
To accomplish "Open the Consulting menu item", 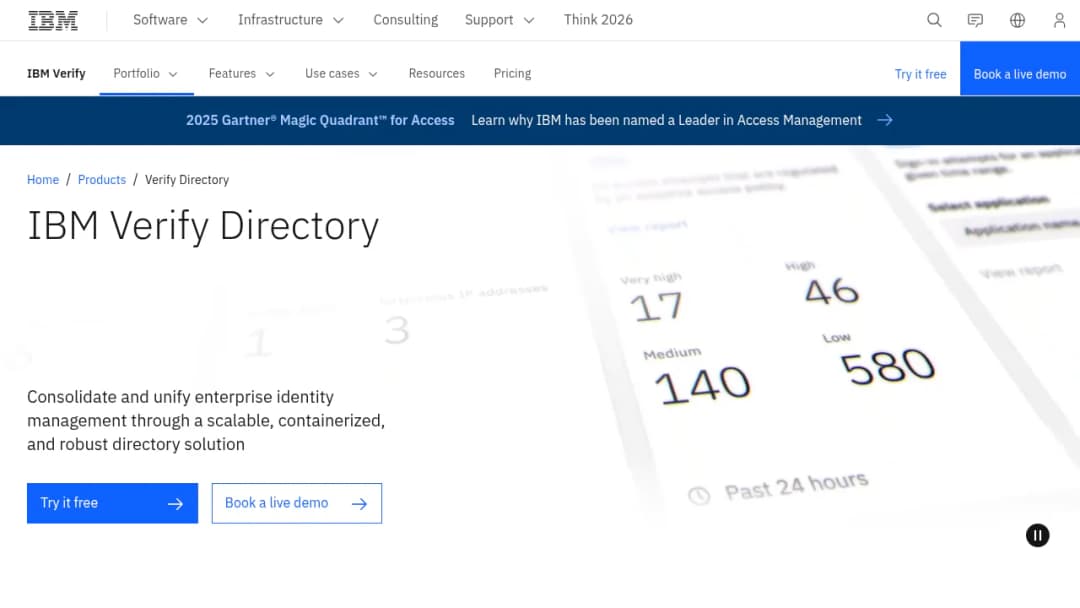I will pyautogui.click(x=406, y=20).
